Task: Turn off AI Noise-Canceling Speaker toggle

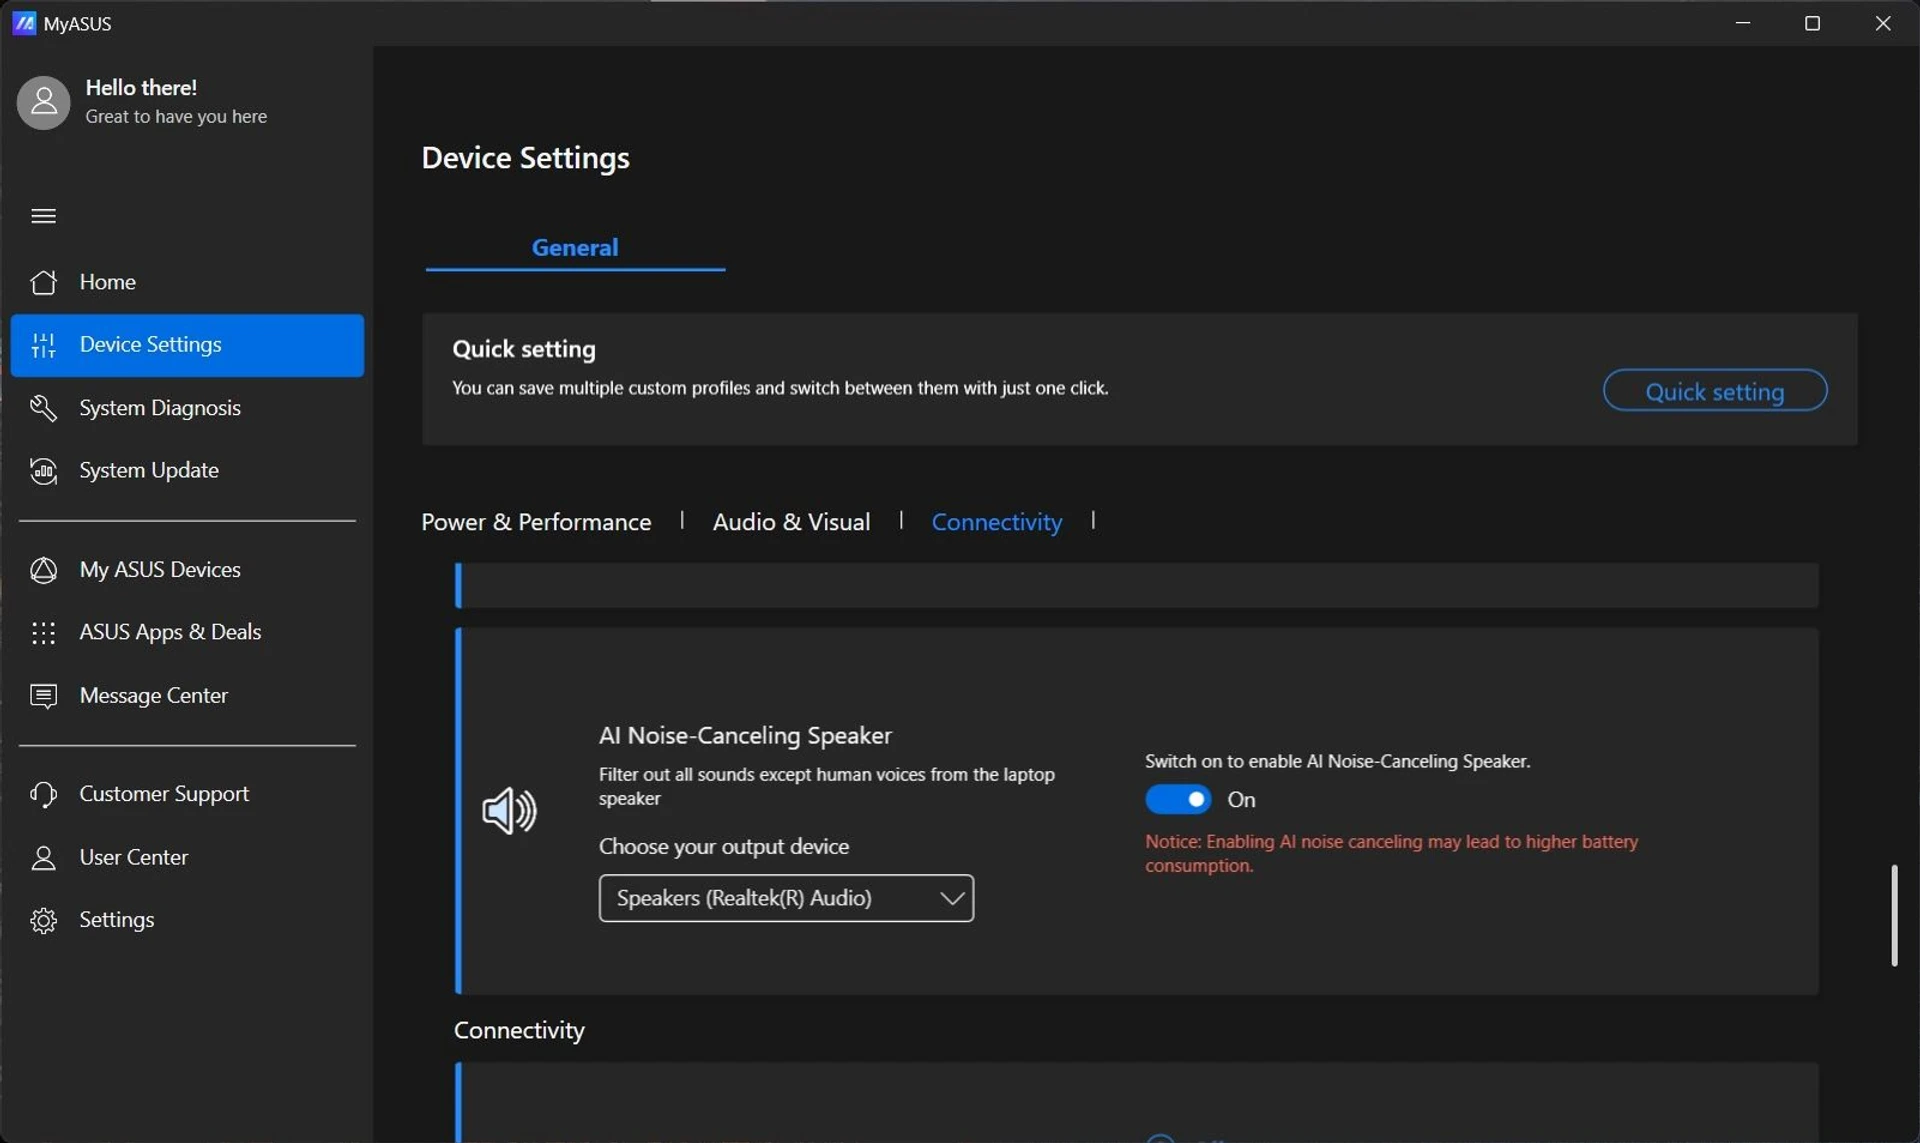Action: click(x=1178, y=799)
